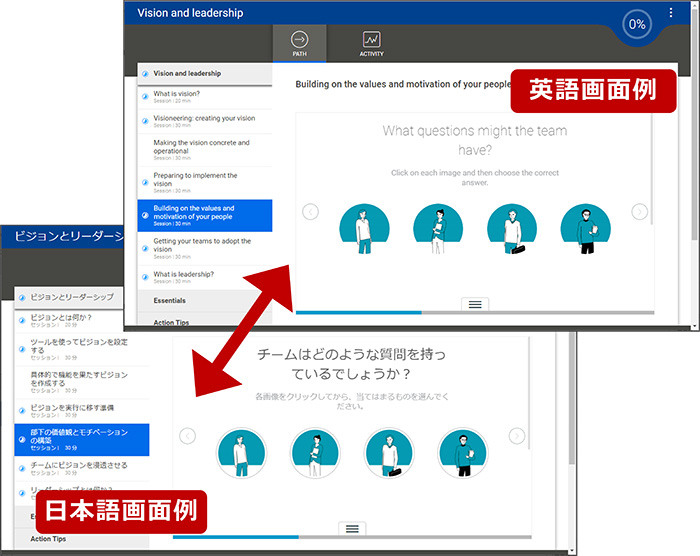Select man holding bag image, Japanese carousel
Viewport: 700px width, 556px height.
[x=389, y=453]
